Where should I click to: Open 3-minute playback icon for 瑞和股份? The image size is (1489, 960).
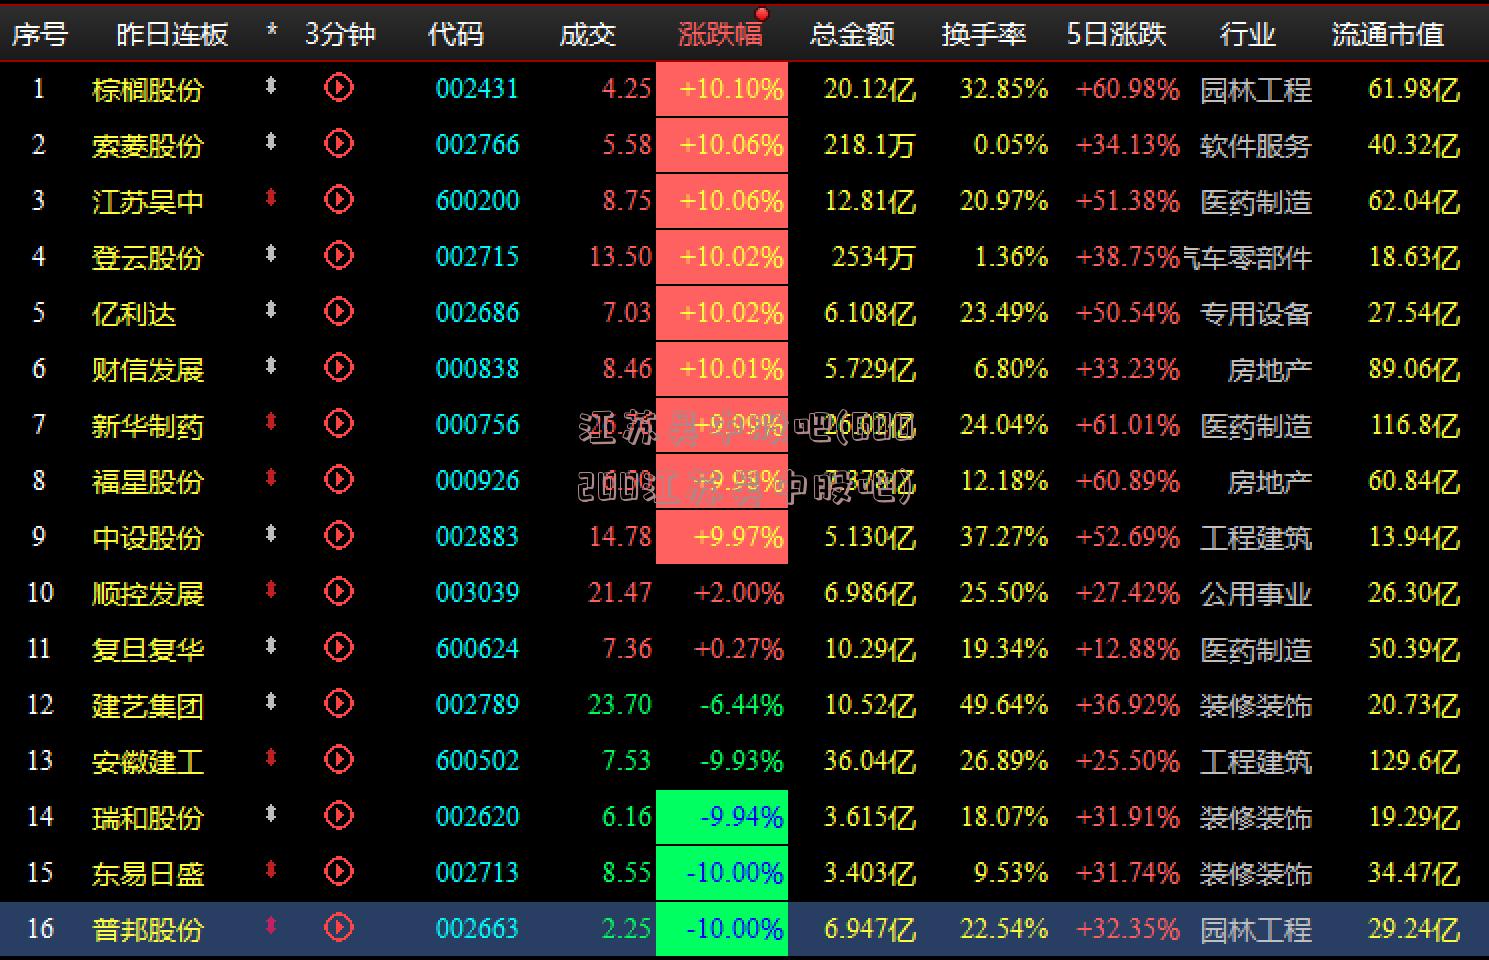click(x=339, y=816)
